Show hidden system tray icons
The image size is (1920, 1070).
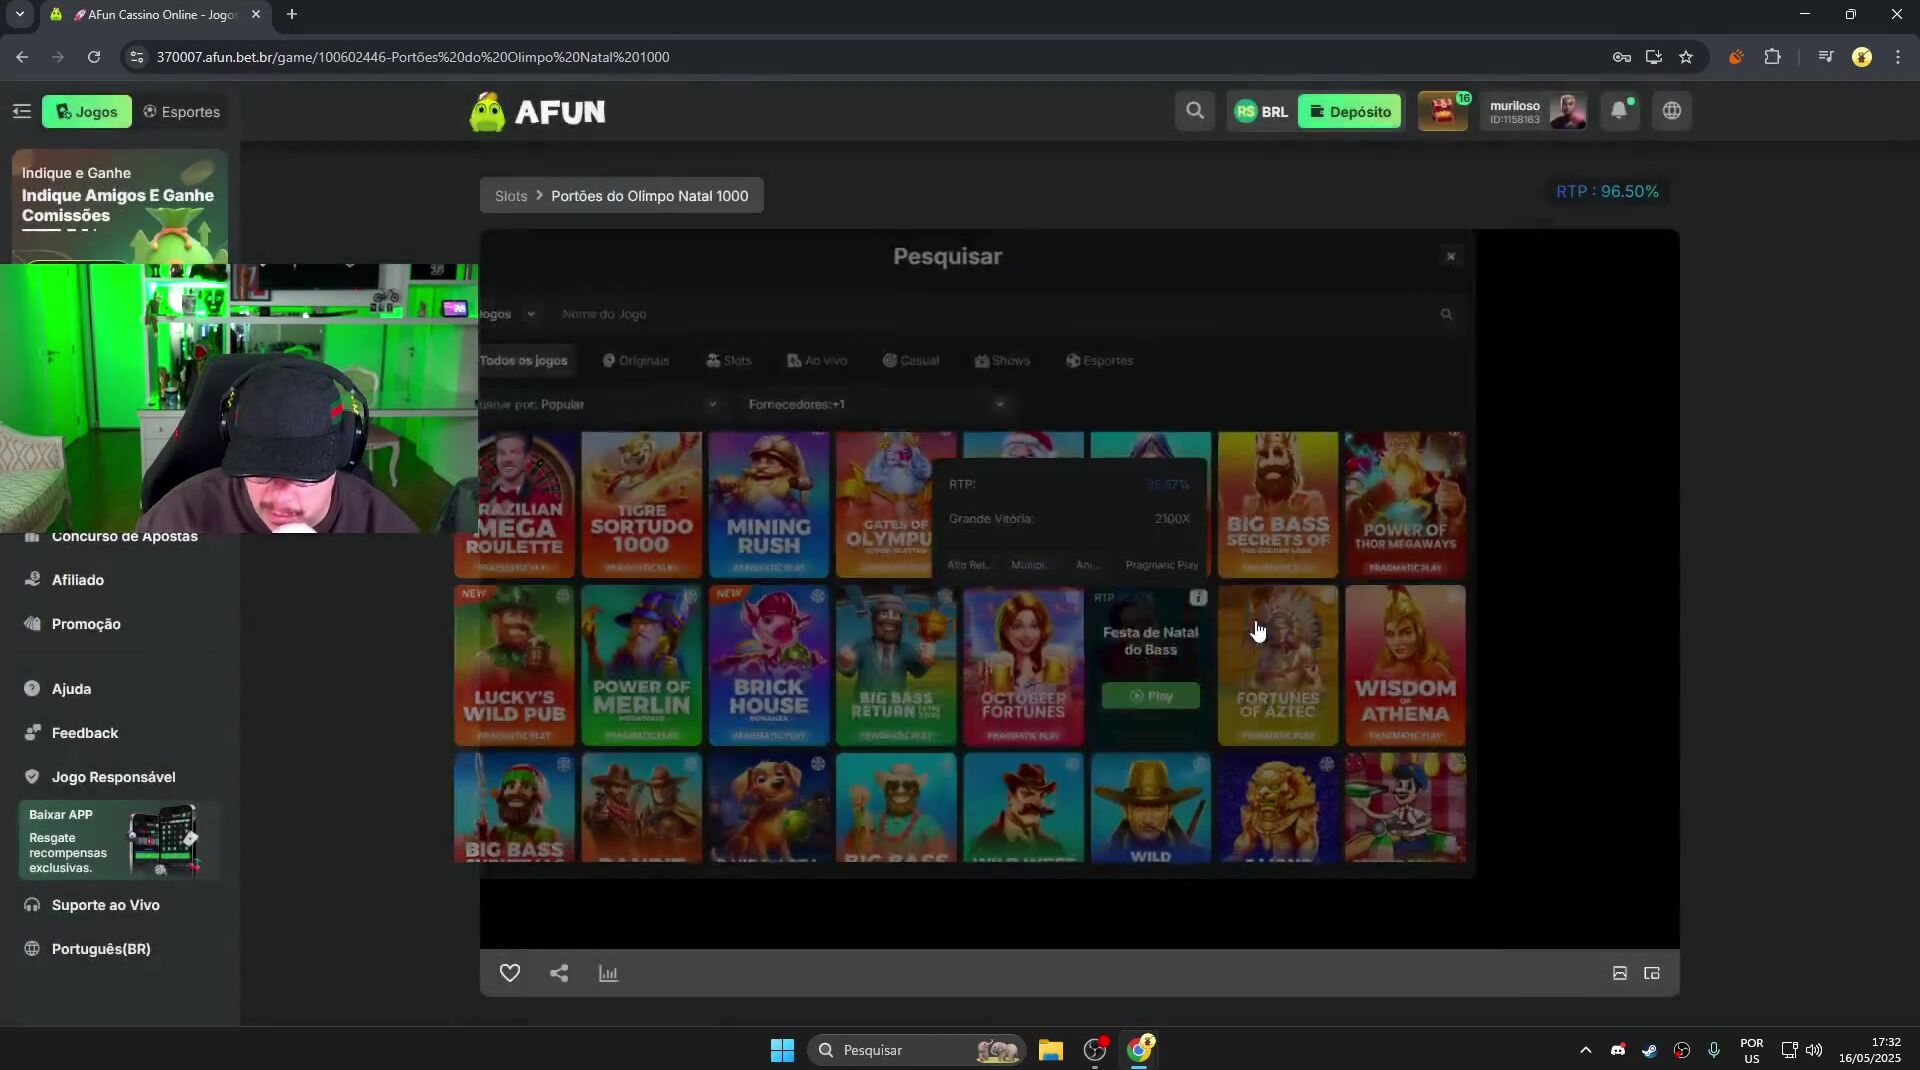coord(1585,1050)
